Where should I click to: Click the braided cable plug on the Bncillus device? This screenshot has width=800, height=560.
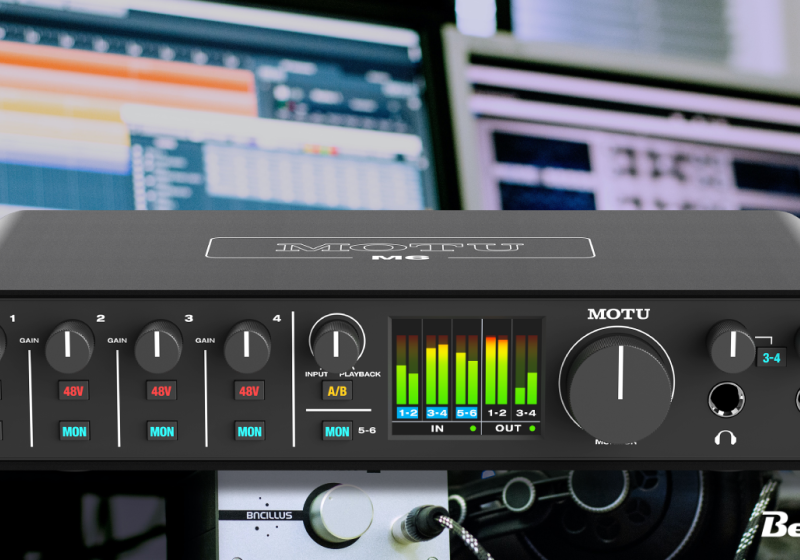point(417,523)
